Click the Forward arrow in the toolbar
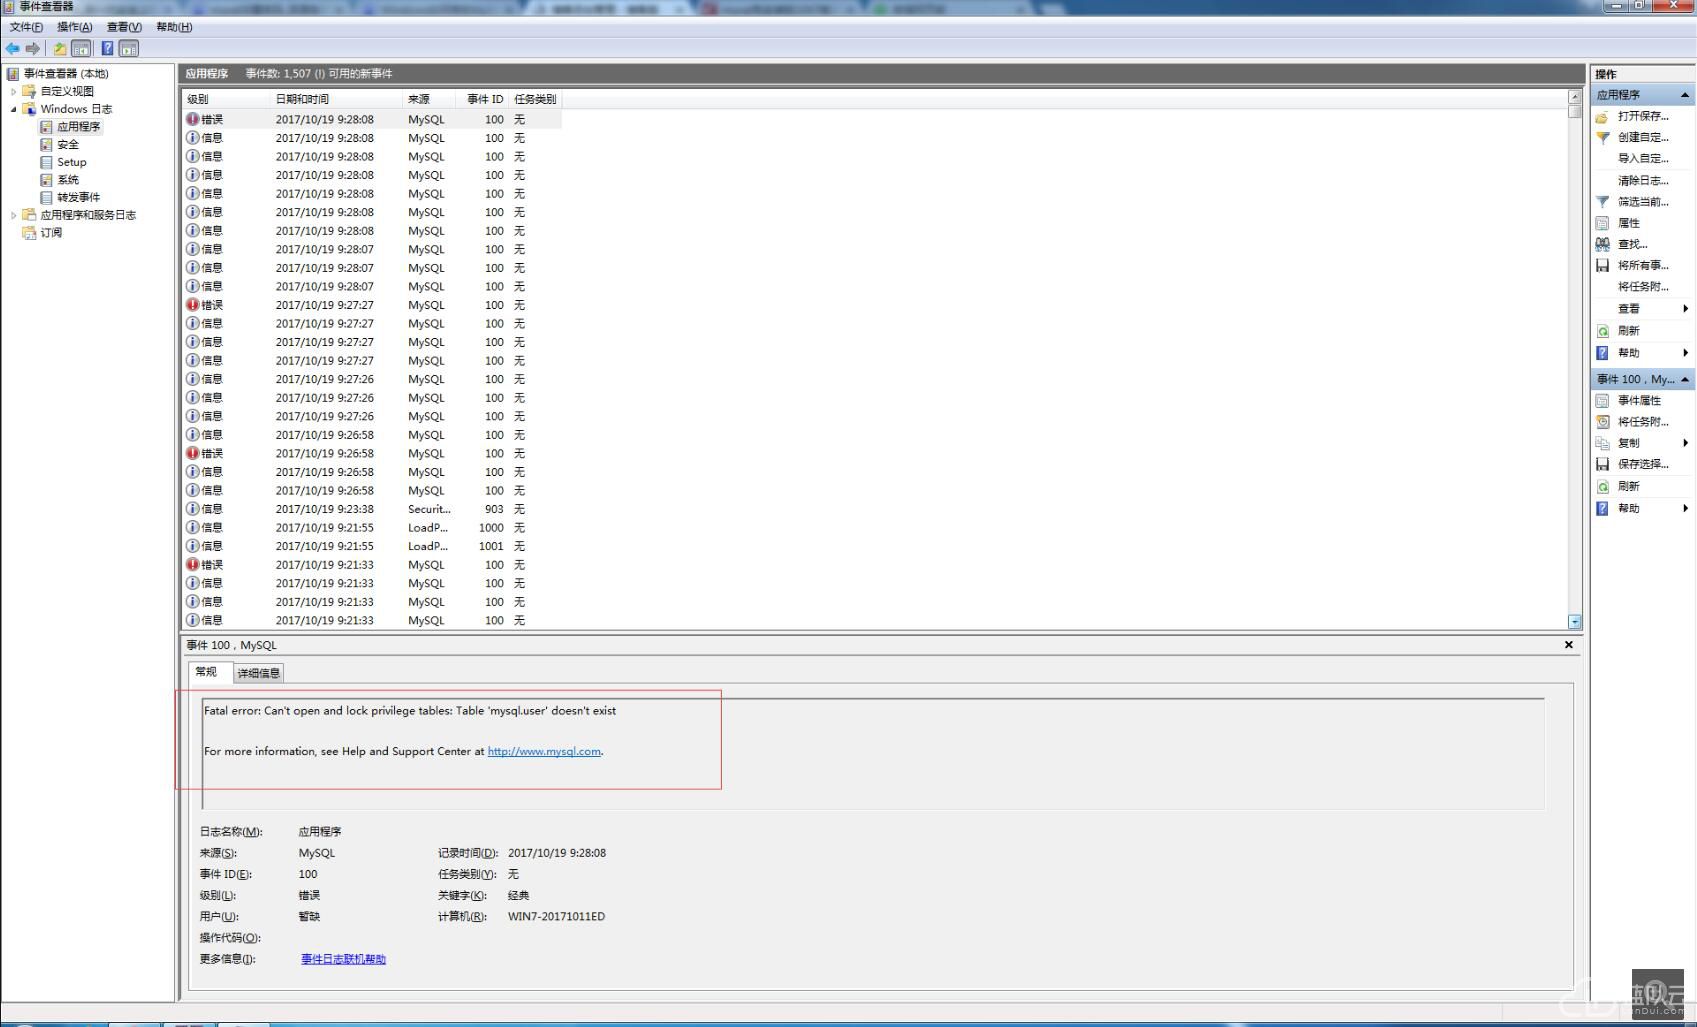This screenshot has height=1027, width=1697. click(x=33, y=48)
